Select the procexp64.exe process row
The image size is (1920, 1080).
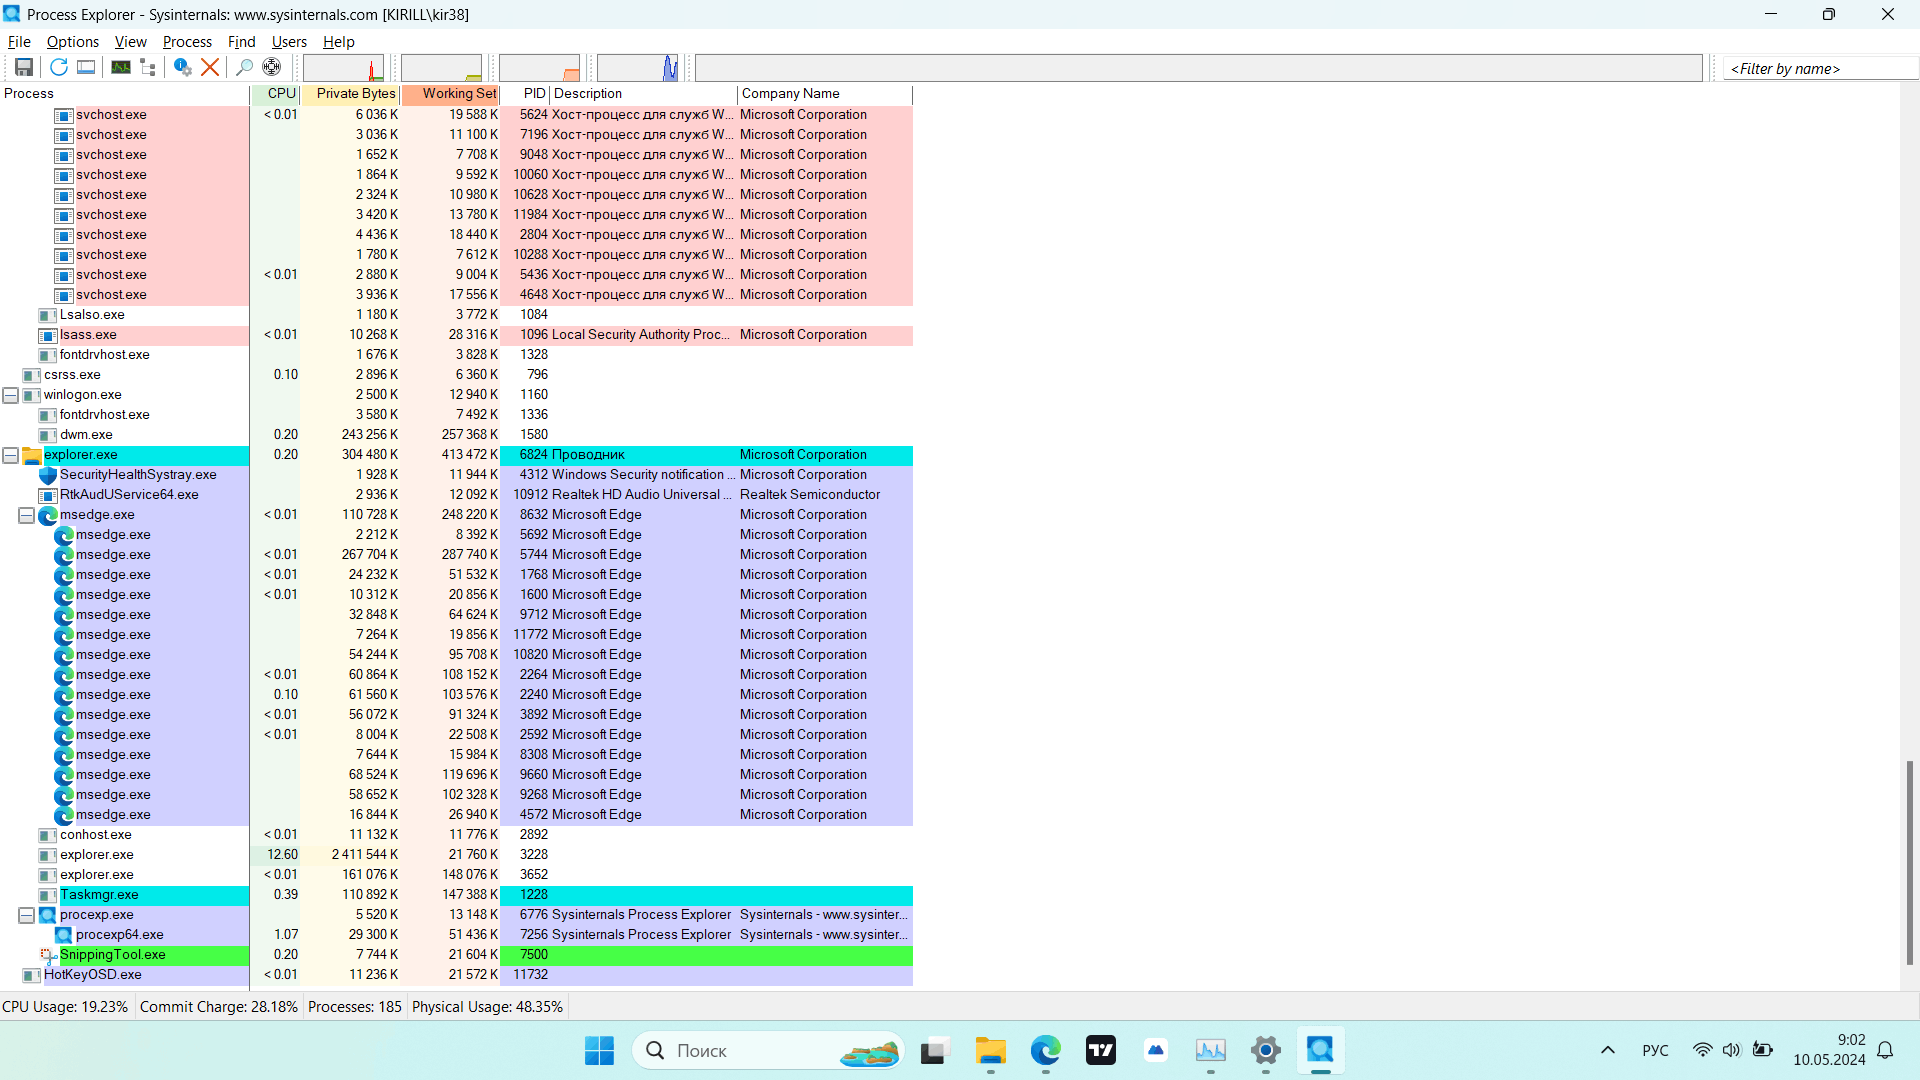(x=456, y=935)
